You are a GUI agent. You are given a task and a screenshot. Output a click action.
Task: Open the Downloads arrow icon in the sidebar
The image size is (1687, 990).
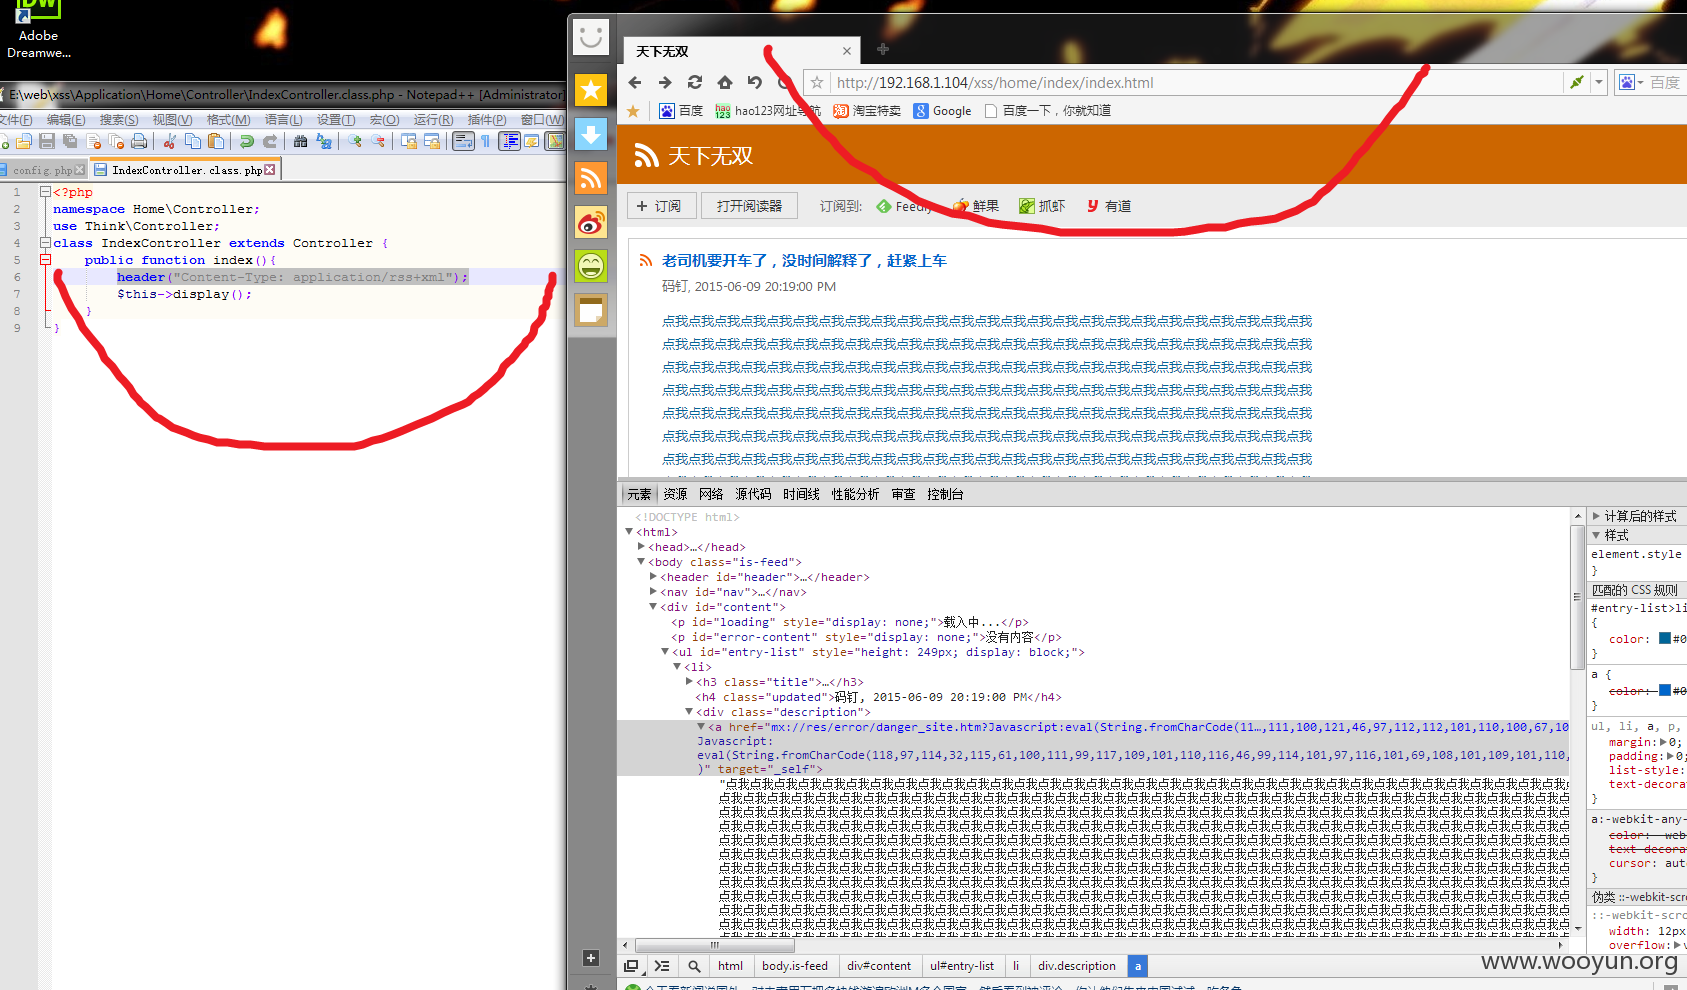591,134
